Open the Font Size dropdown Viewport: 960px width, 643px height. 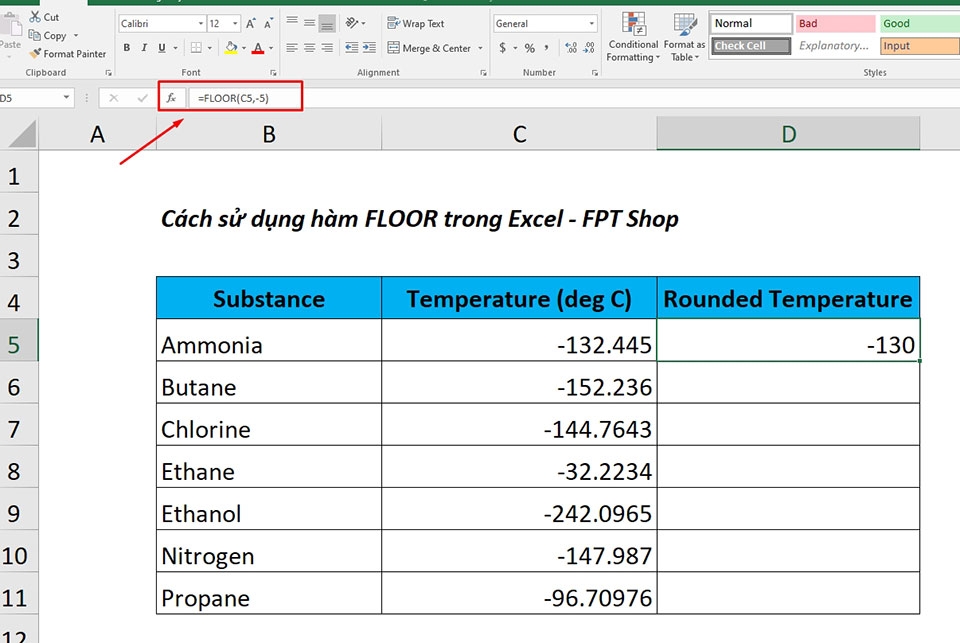(222, 22)
